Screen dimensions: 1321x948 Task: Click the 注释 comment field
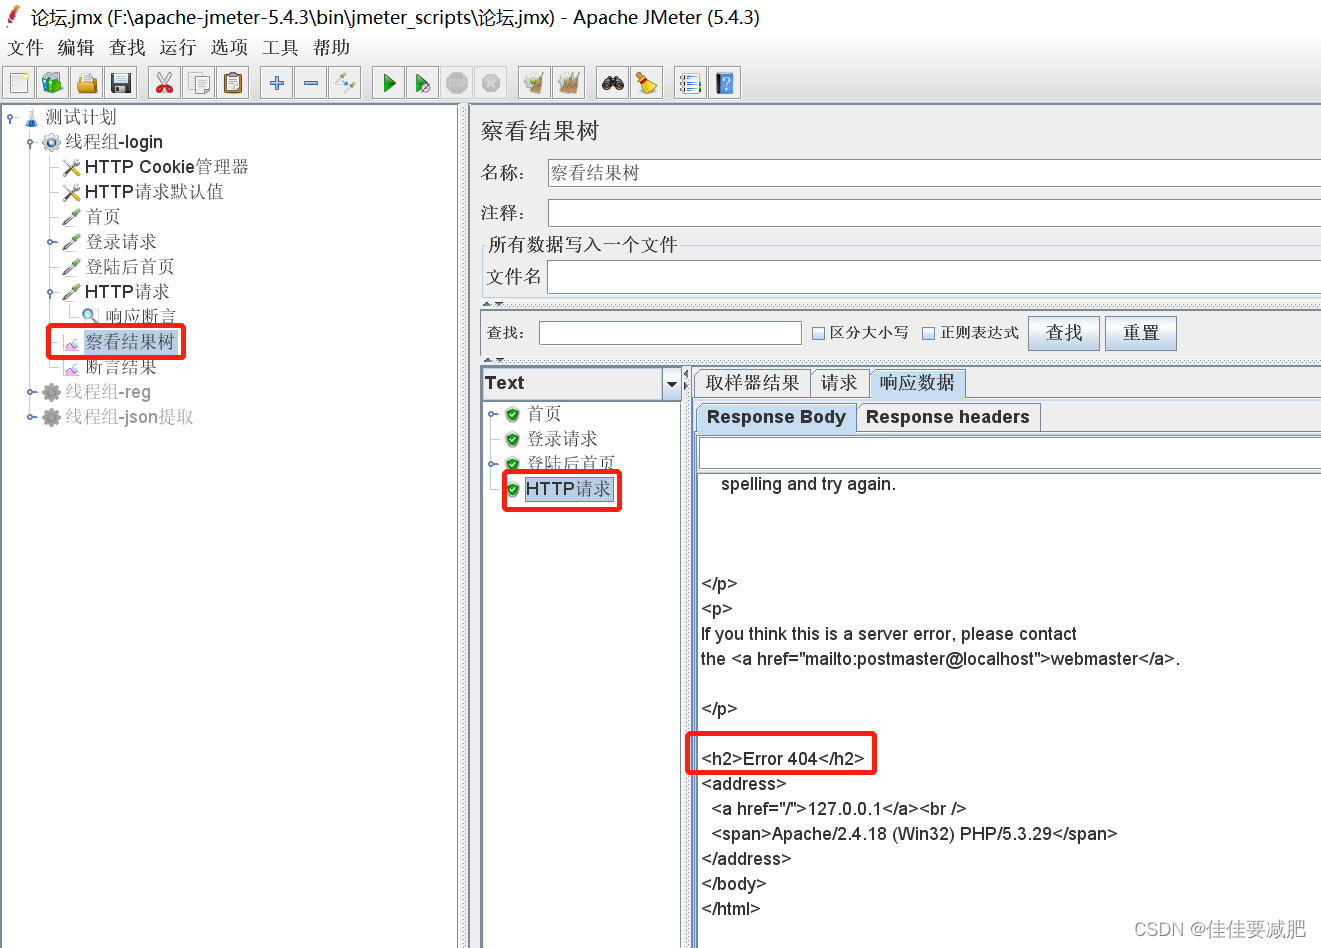(x=934, y=213)
